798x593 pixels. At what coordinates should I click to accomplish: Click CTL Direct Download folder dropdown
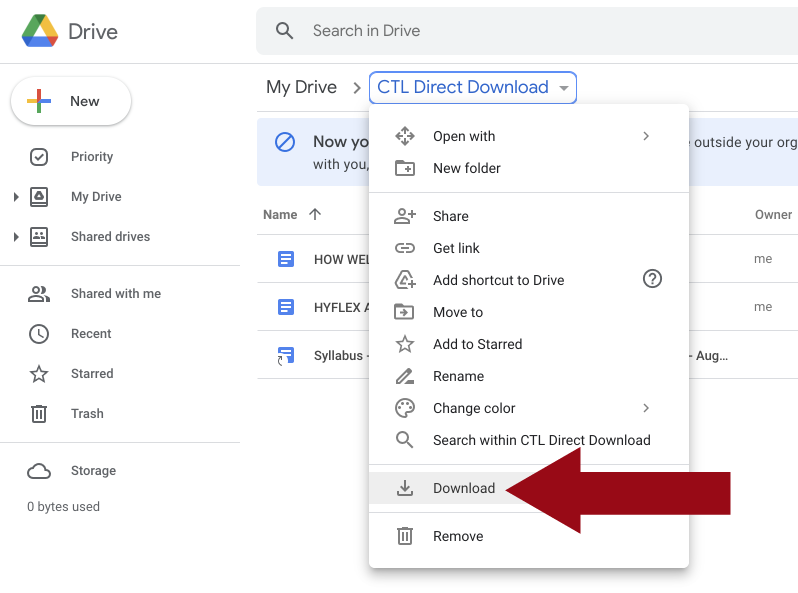[473, 88]
